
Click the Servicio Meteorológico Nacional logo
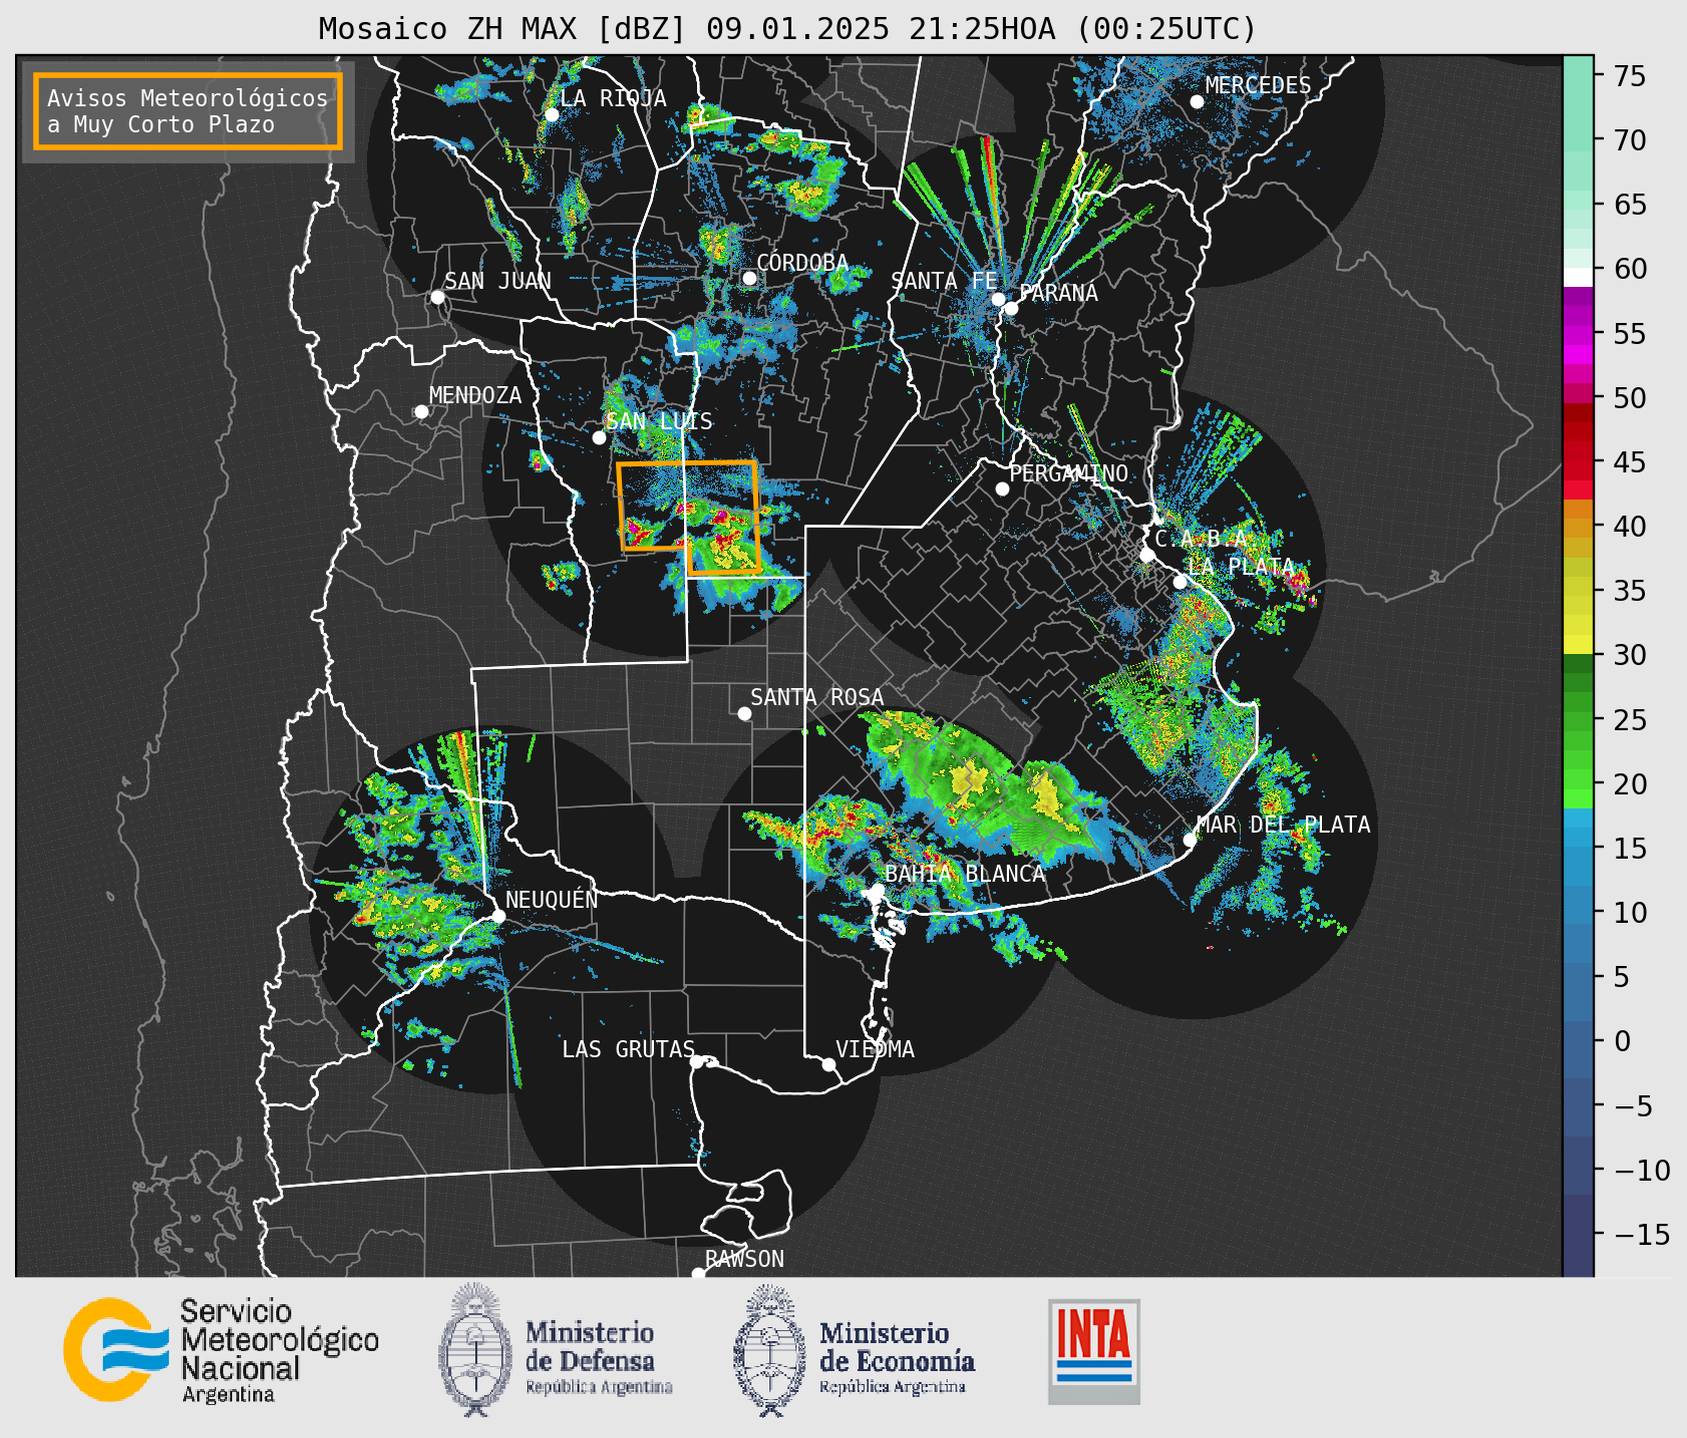[x=114, y=1350]
